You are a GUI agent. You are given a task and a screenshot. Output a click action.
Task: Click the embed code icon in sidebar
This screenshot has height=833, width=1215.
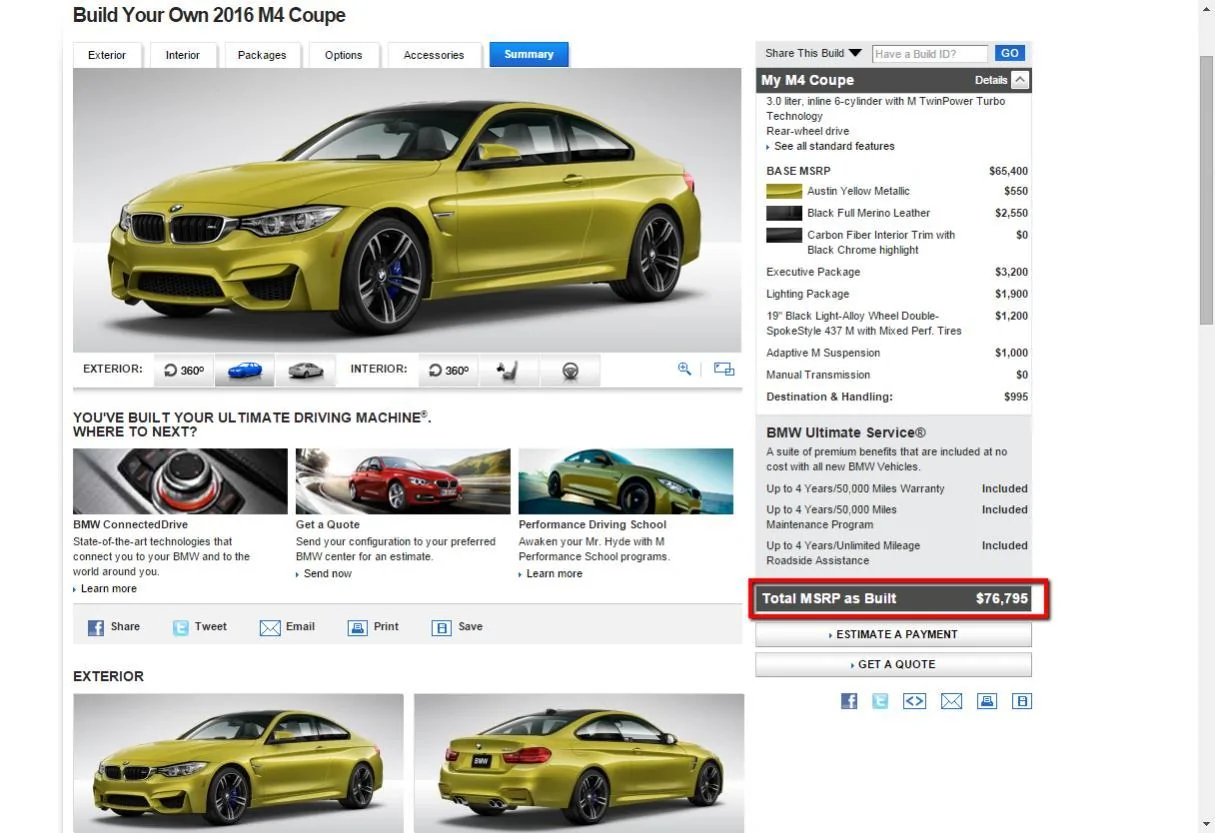point(915,701)
